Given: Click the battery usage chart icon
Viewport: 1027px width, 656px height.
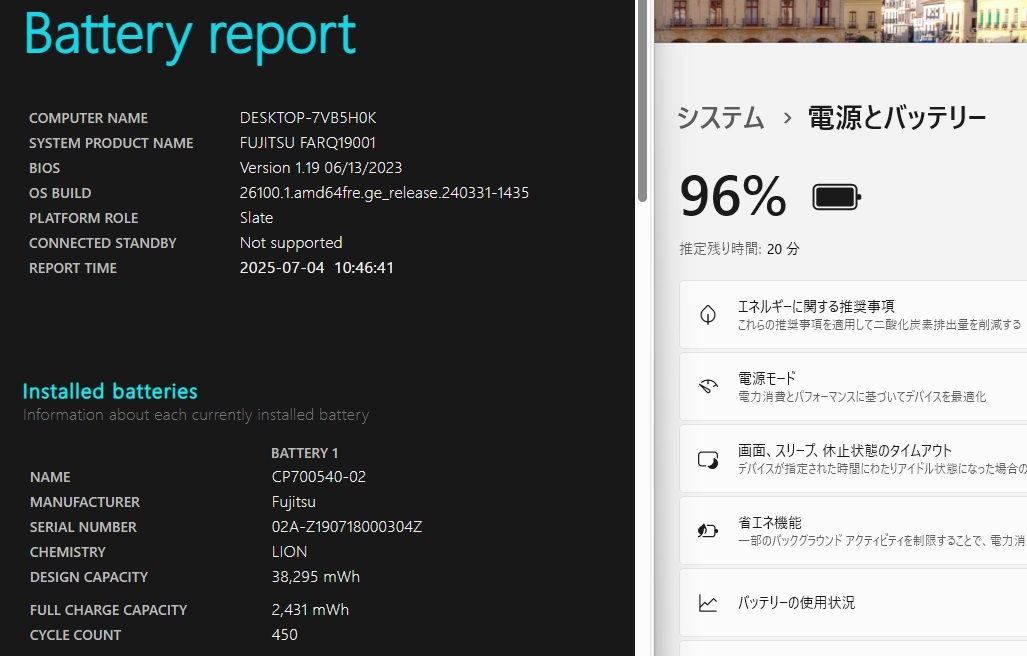Looking at the screenshot, I should (x=708, y=603).
